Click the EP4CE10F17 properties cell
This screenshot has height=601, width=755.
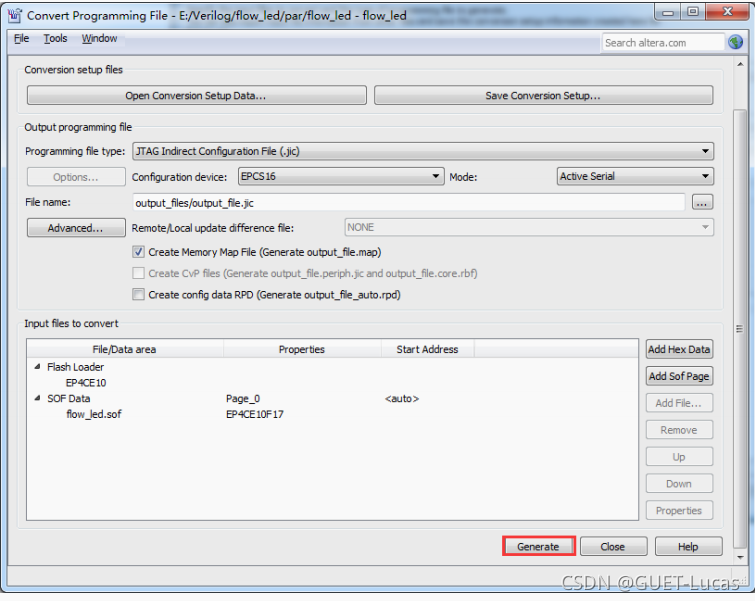[255, 414]
